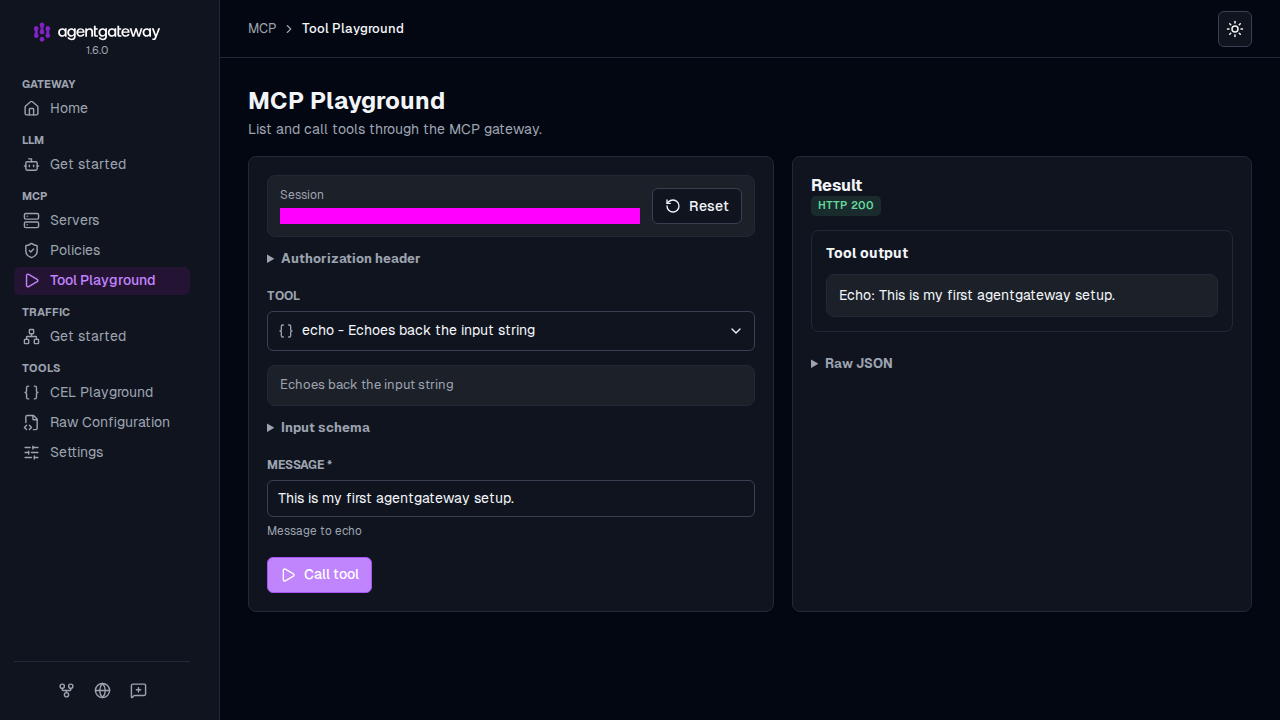
Task: Click the Raw Configuration file icon
Action: click(32, 422)
